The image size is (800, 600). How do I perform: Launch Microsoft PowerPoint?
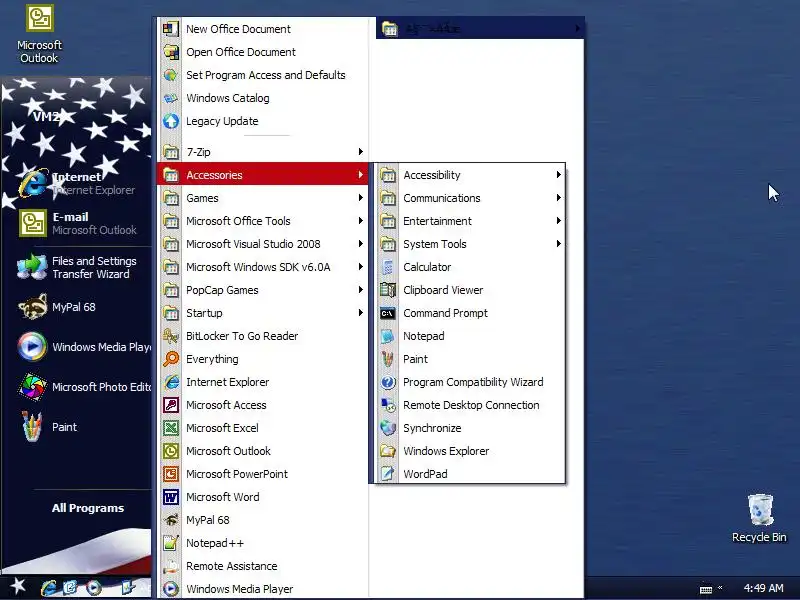263,473
